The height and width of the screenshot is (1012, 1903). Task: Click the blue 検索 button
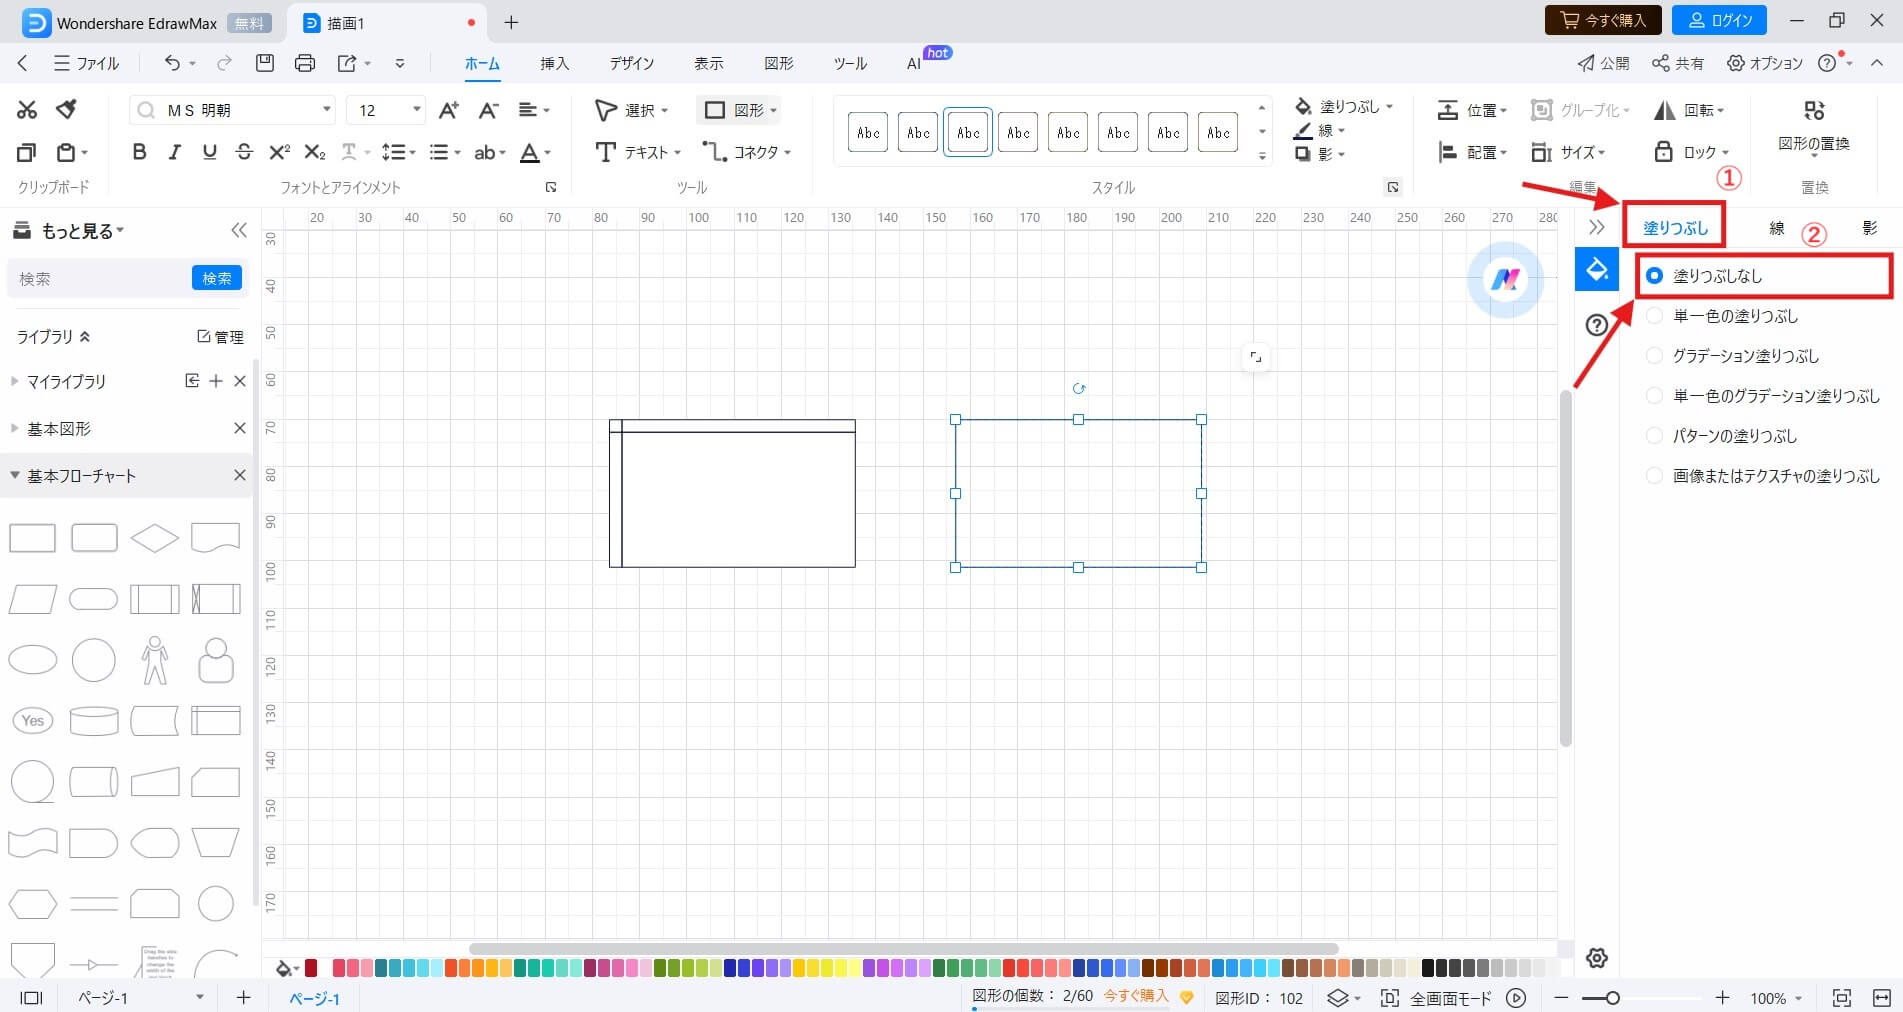coord(217,278)
